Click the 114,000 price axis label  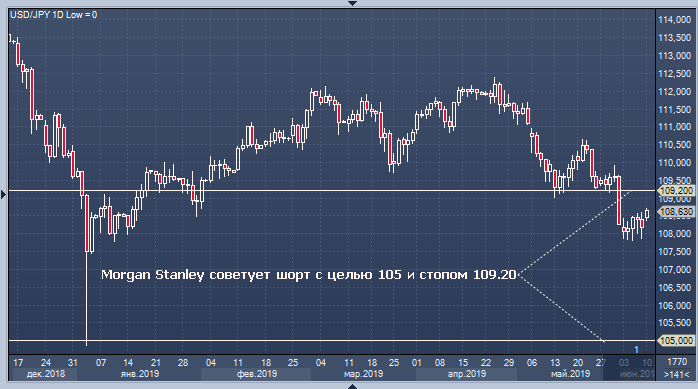click(675, 20)
